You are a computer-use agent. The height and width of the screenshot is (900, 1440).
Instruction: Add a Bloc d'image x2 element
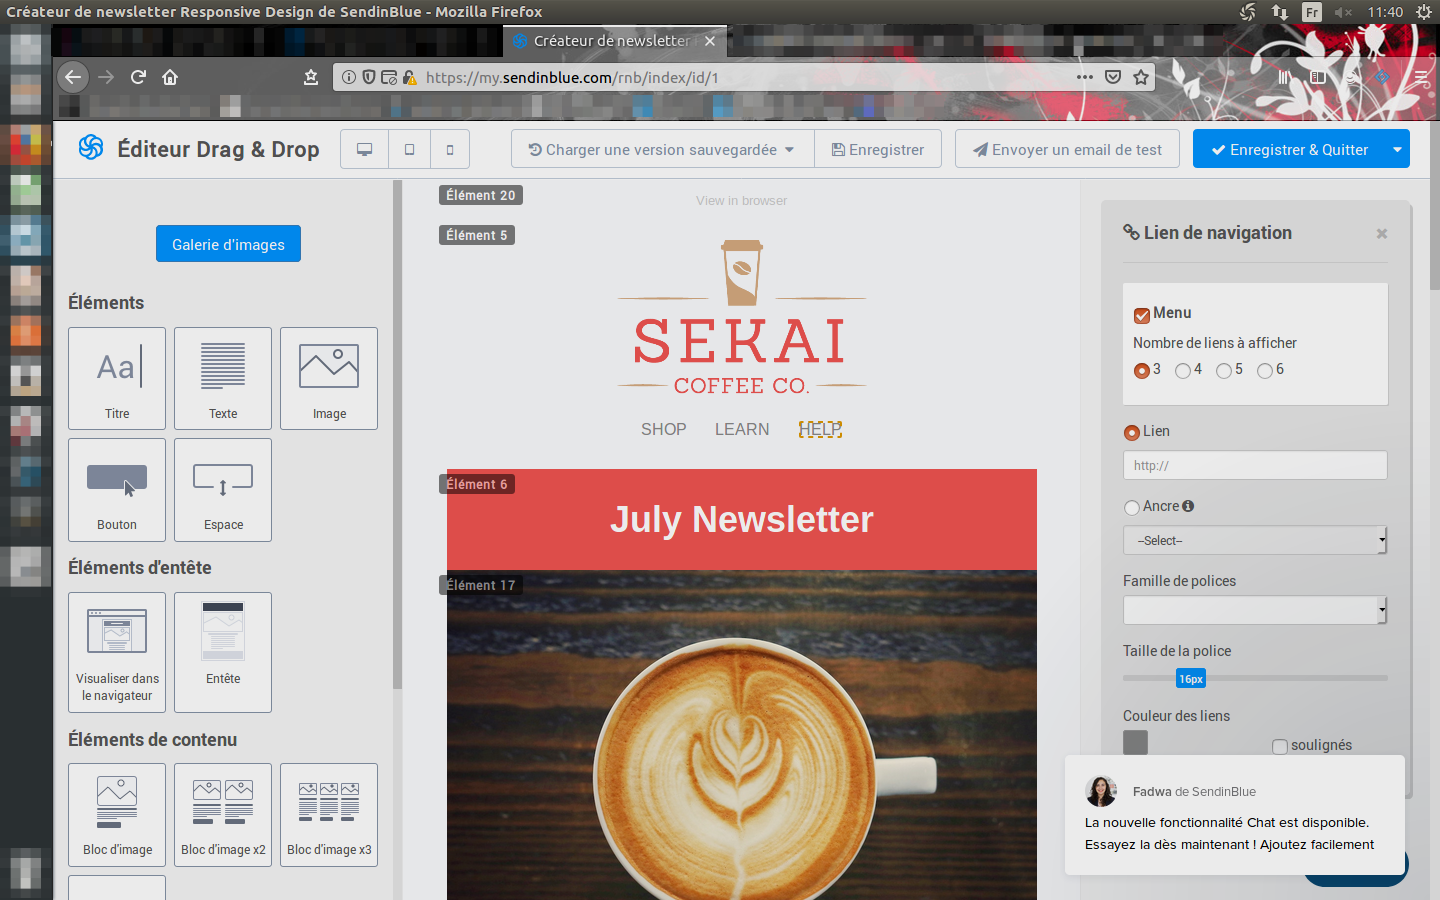[x=223, y=815]
